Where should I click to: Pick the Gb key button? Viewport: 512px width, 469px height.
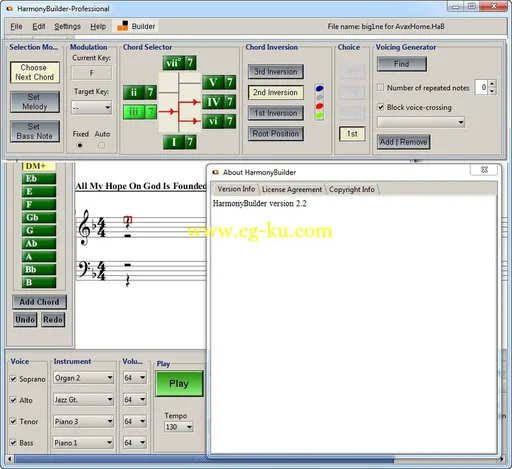(x=39, y=218)
